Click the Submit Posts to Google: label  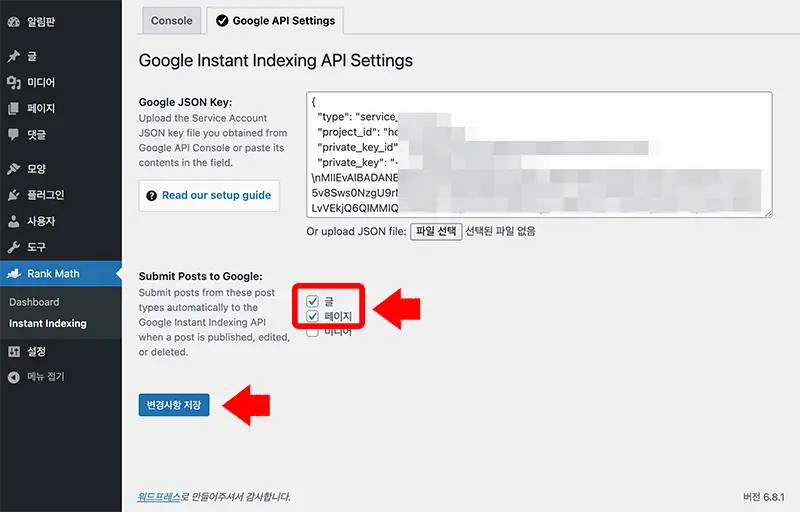pos(201,276)
